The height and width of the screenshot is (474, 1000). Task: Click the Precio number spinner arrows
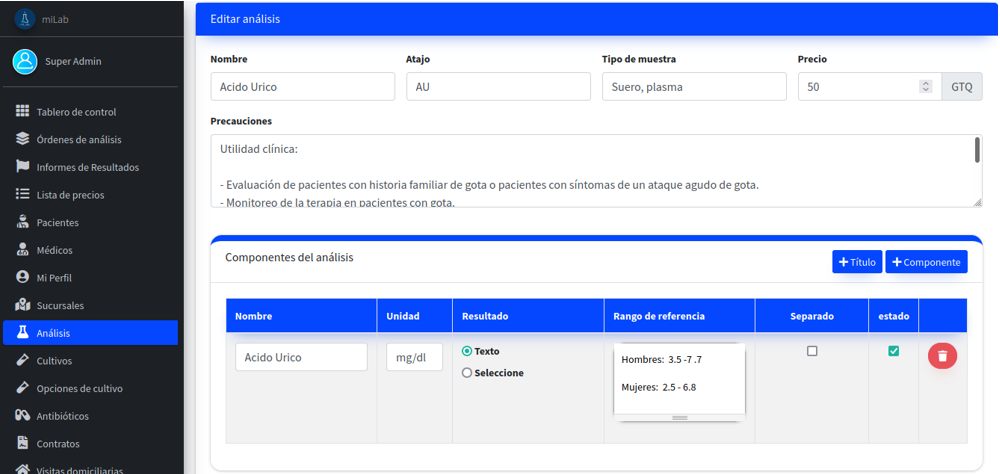[x=925, y=87]
